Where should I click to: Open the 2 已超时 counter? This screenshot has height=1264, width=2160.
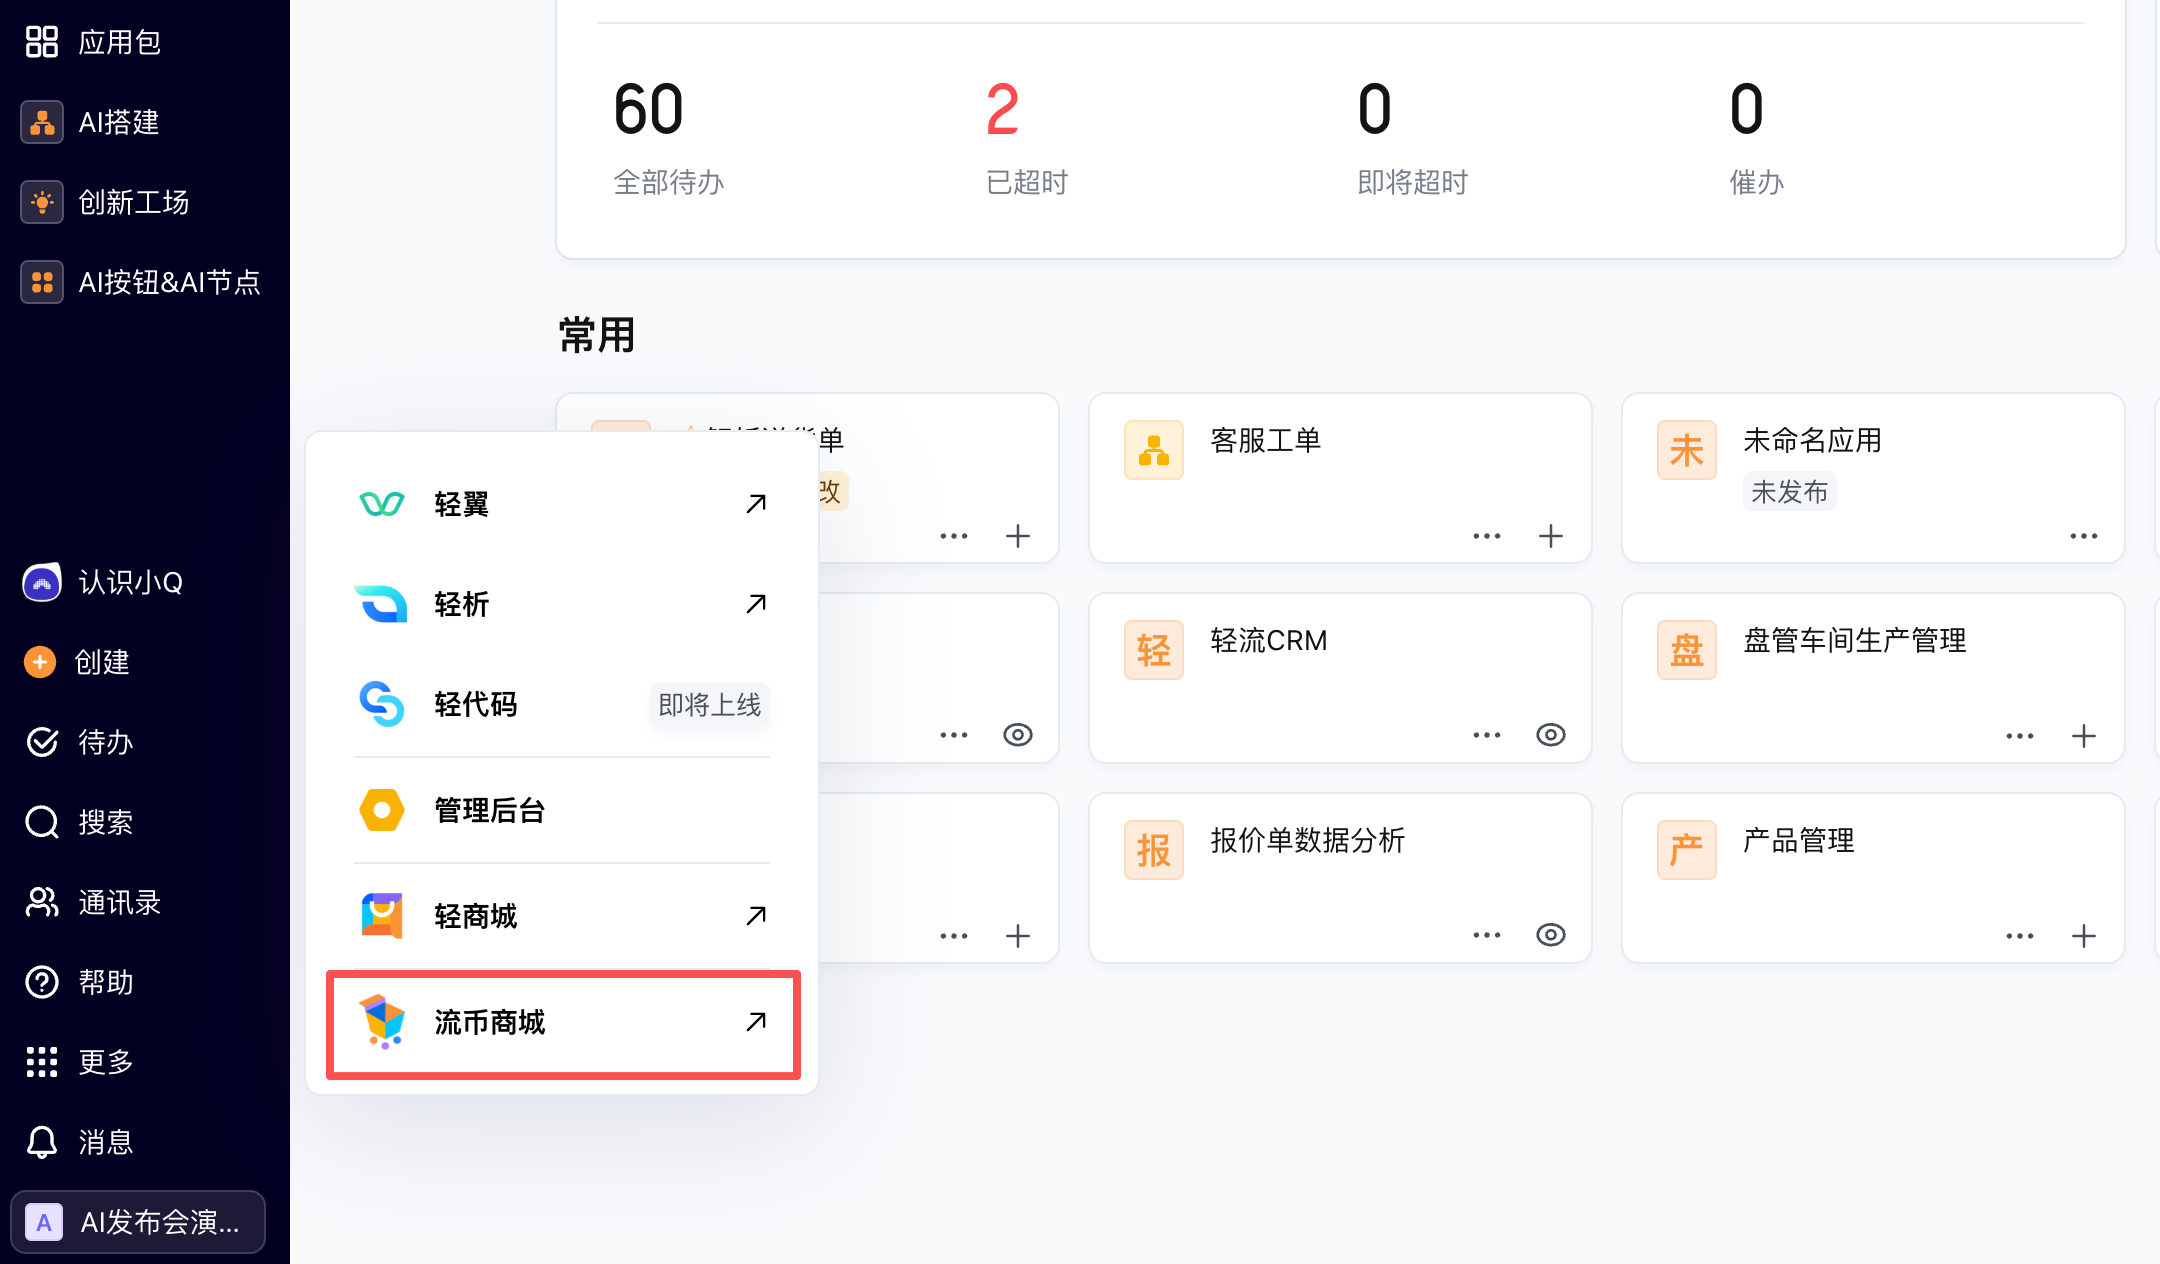(1027, 138)
